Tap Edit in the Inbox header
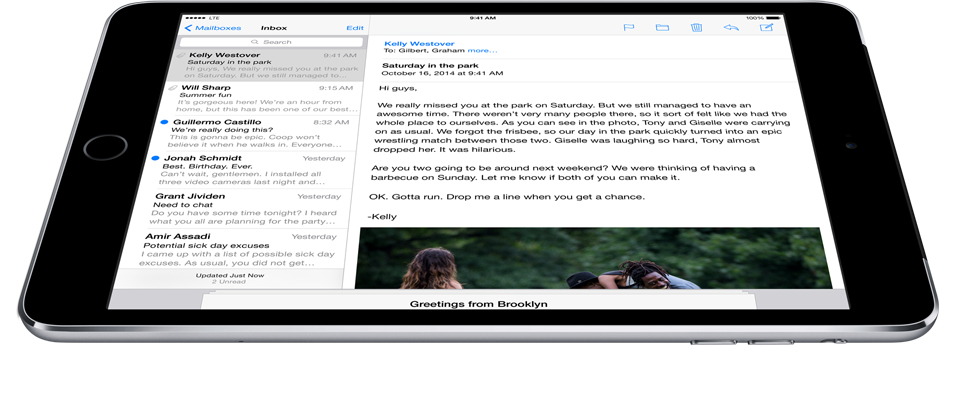 [355, 28]
